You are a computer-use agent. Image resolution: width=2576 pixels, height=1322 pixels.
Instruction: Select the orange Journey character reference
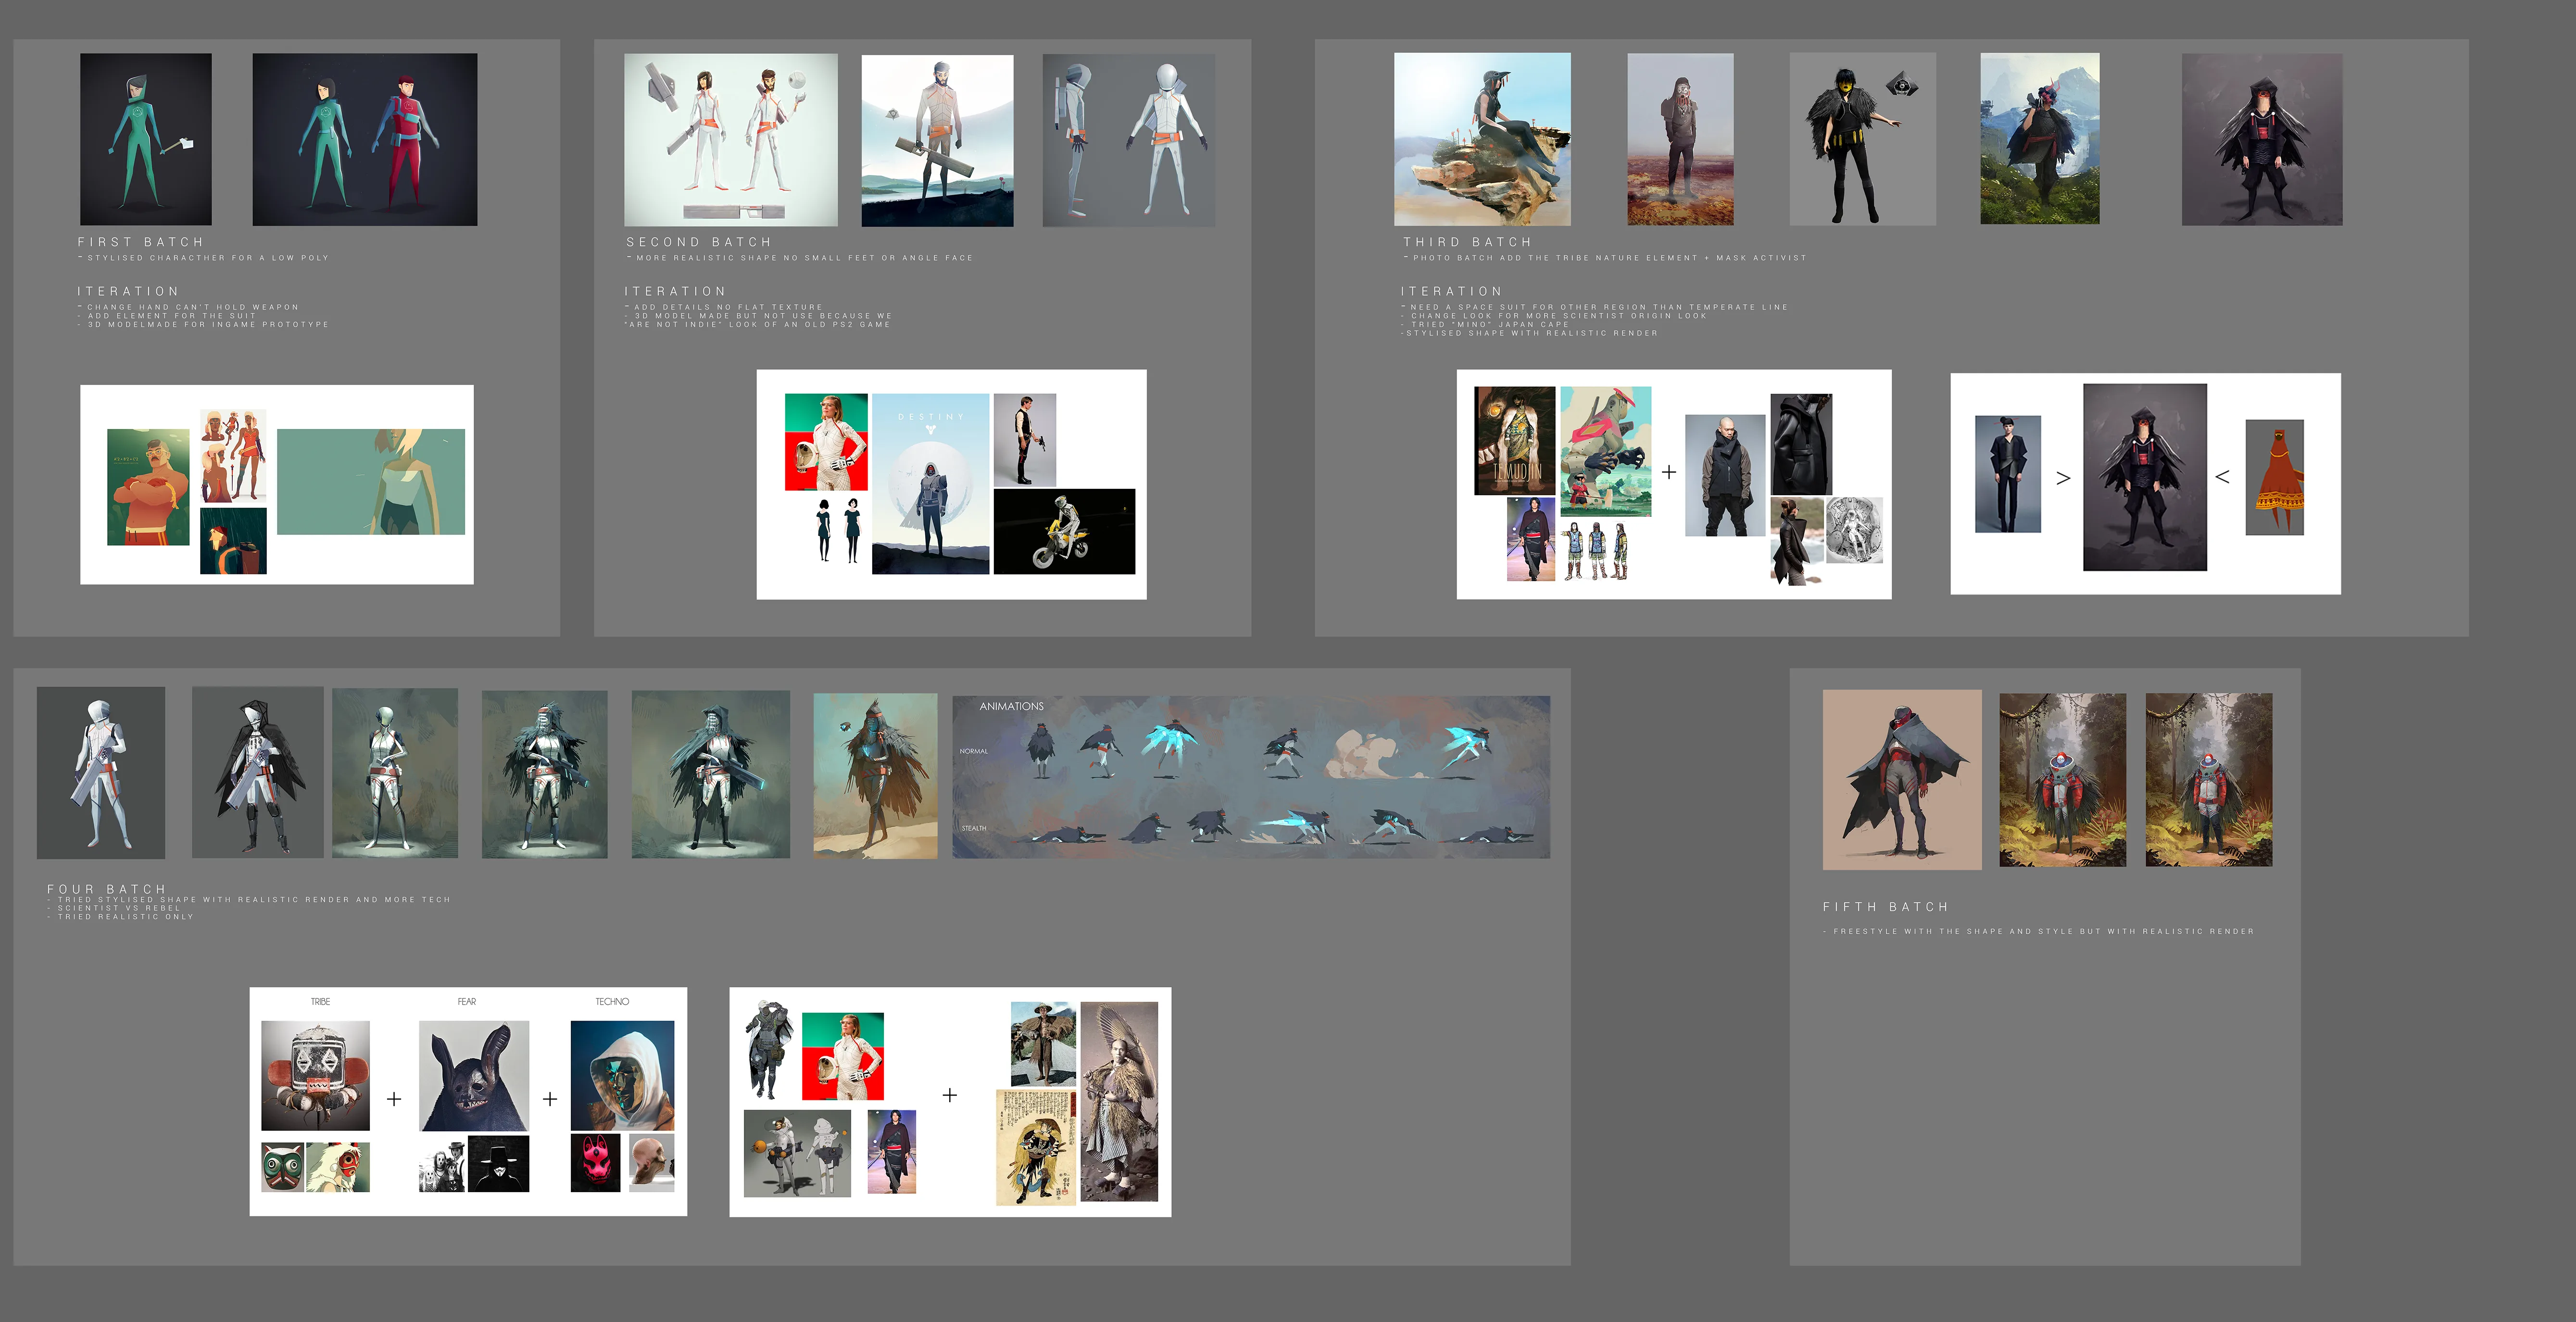click(x=2274, y=477)
